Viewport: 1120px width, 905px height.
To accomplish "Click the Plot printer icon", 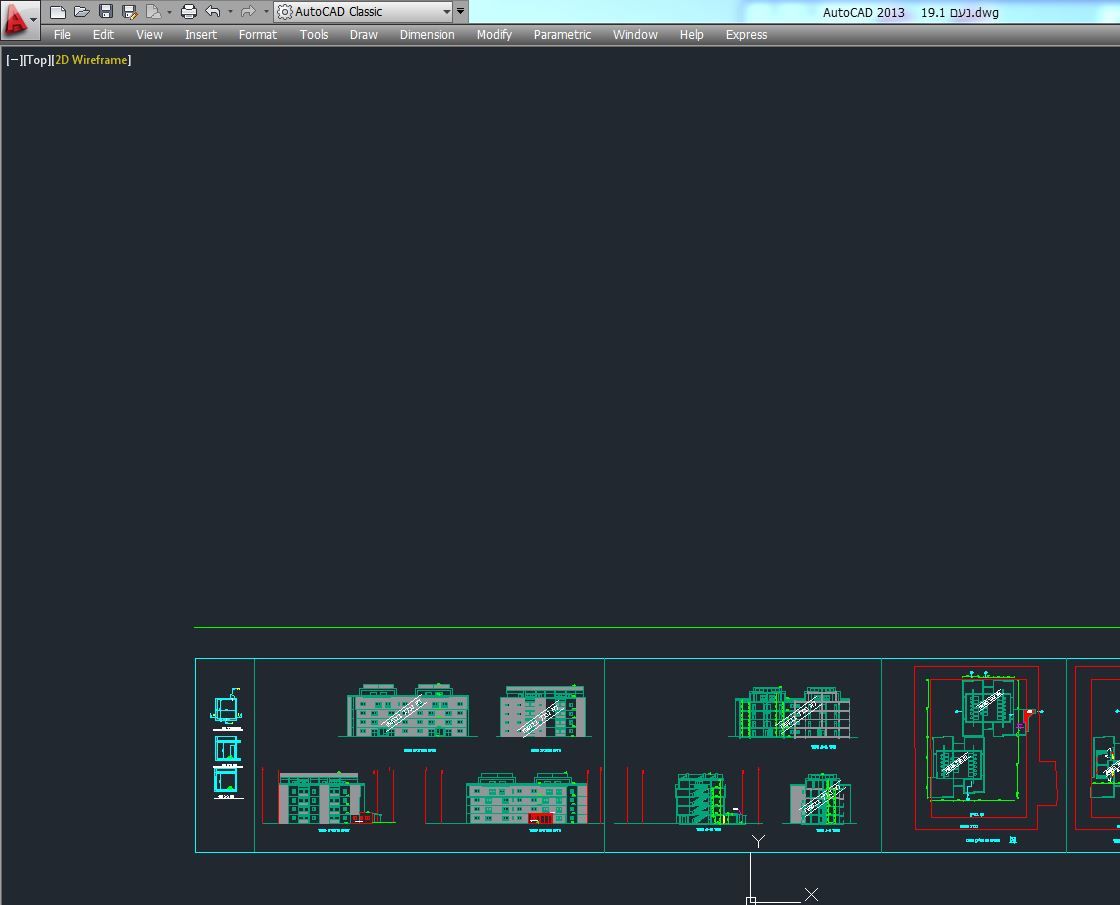I will coord(188,12).
